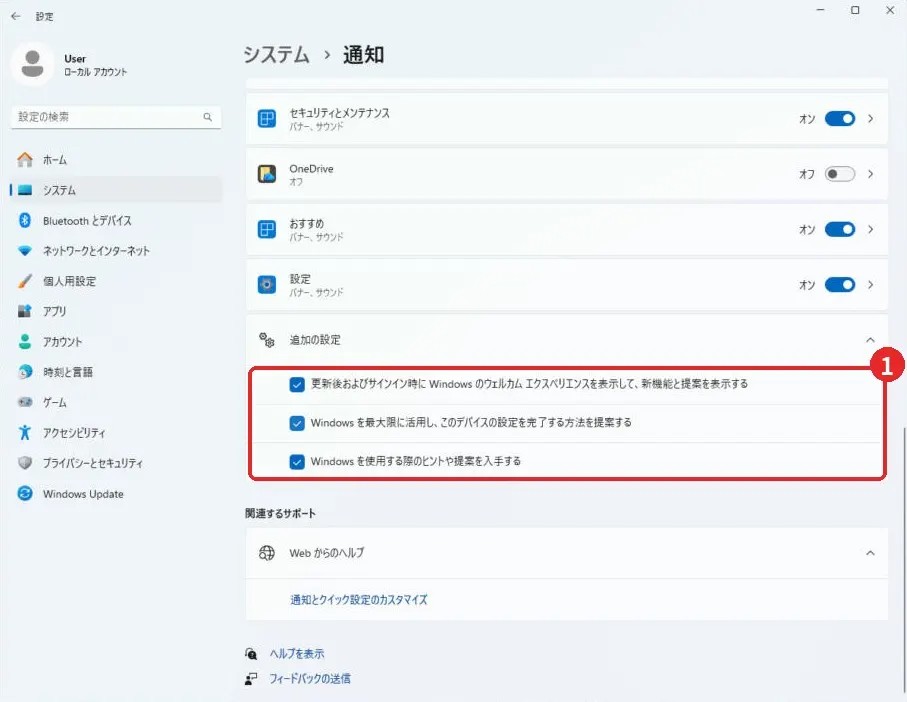907x702 pixels.
Task: Turn off 設定 app notifications toggle
Action: tap(840, 285)
